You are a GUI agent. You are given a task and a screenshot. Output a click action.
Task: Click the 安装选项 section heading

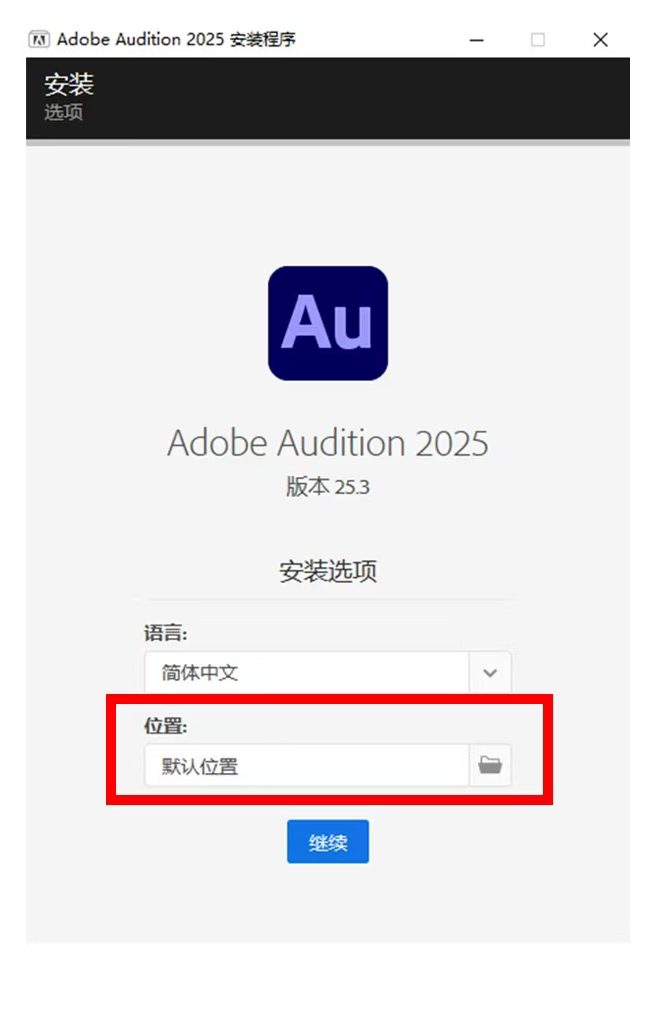pos(327,571)
